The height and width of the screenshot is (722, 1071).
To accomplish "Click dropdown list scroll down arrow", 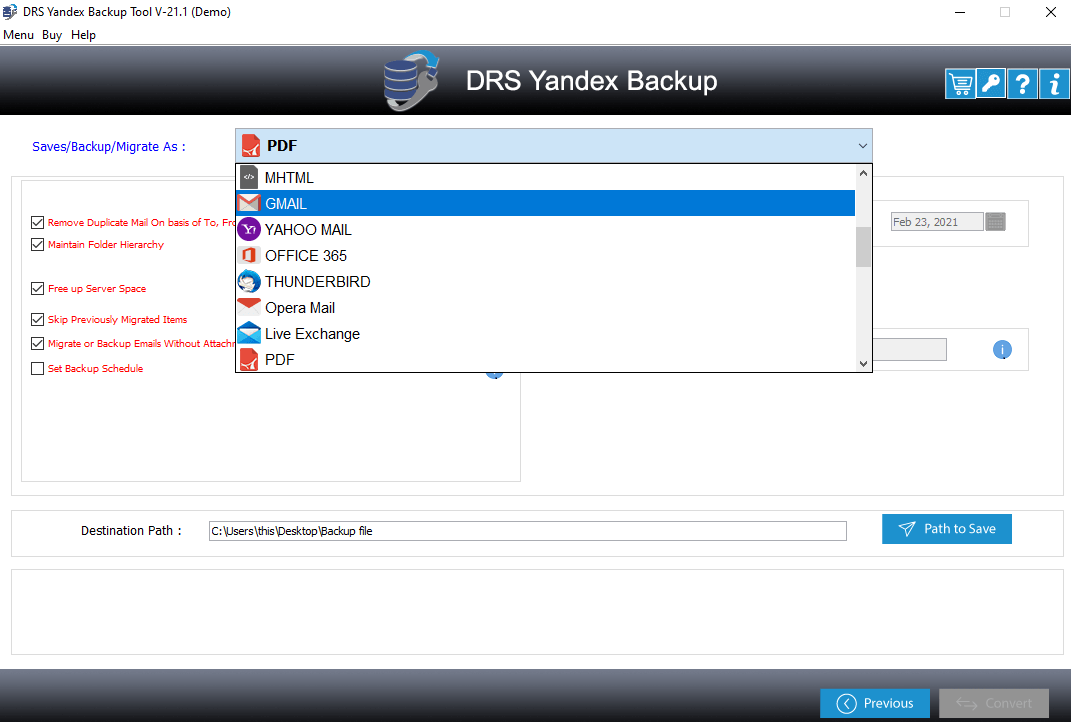I will pyautogui.click(x=863, y=363).
